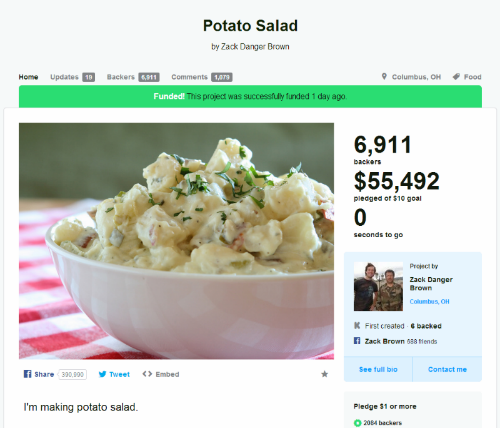The height and width of the screenshot is (428, 500).
Task: Click the Contact me button
Action: click(x=447, y=369)
